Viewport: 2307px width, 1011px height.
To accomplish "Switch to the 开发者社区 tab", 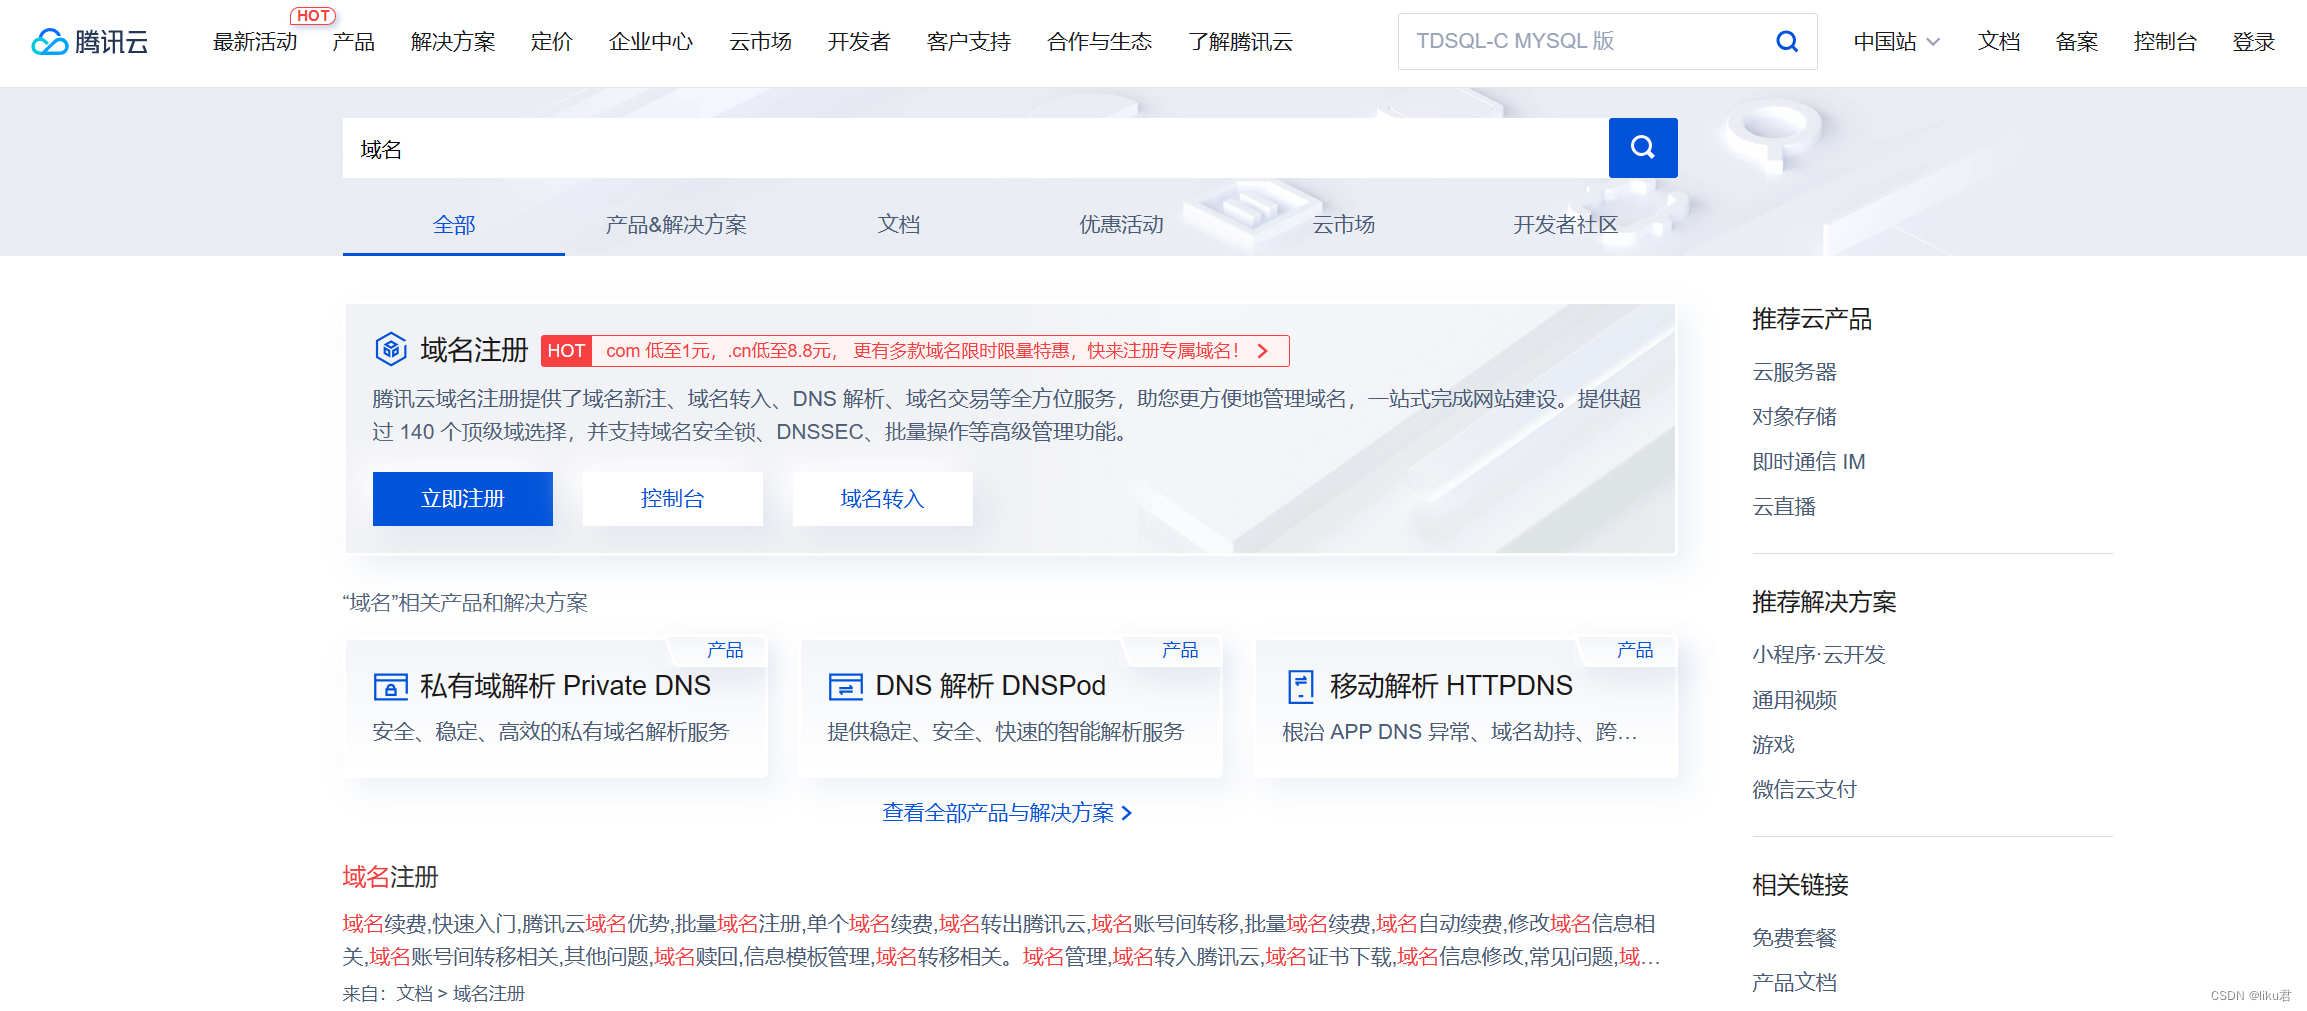I will tap(1565, 225).
